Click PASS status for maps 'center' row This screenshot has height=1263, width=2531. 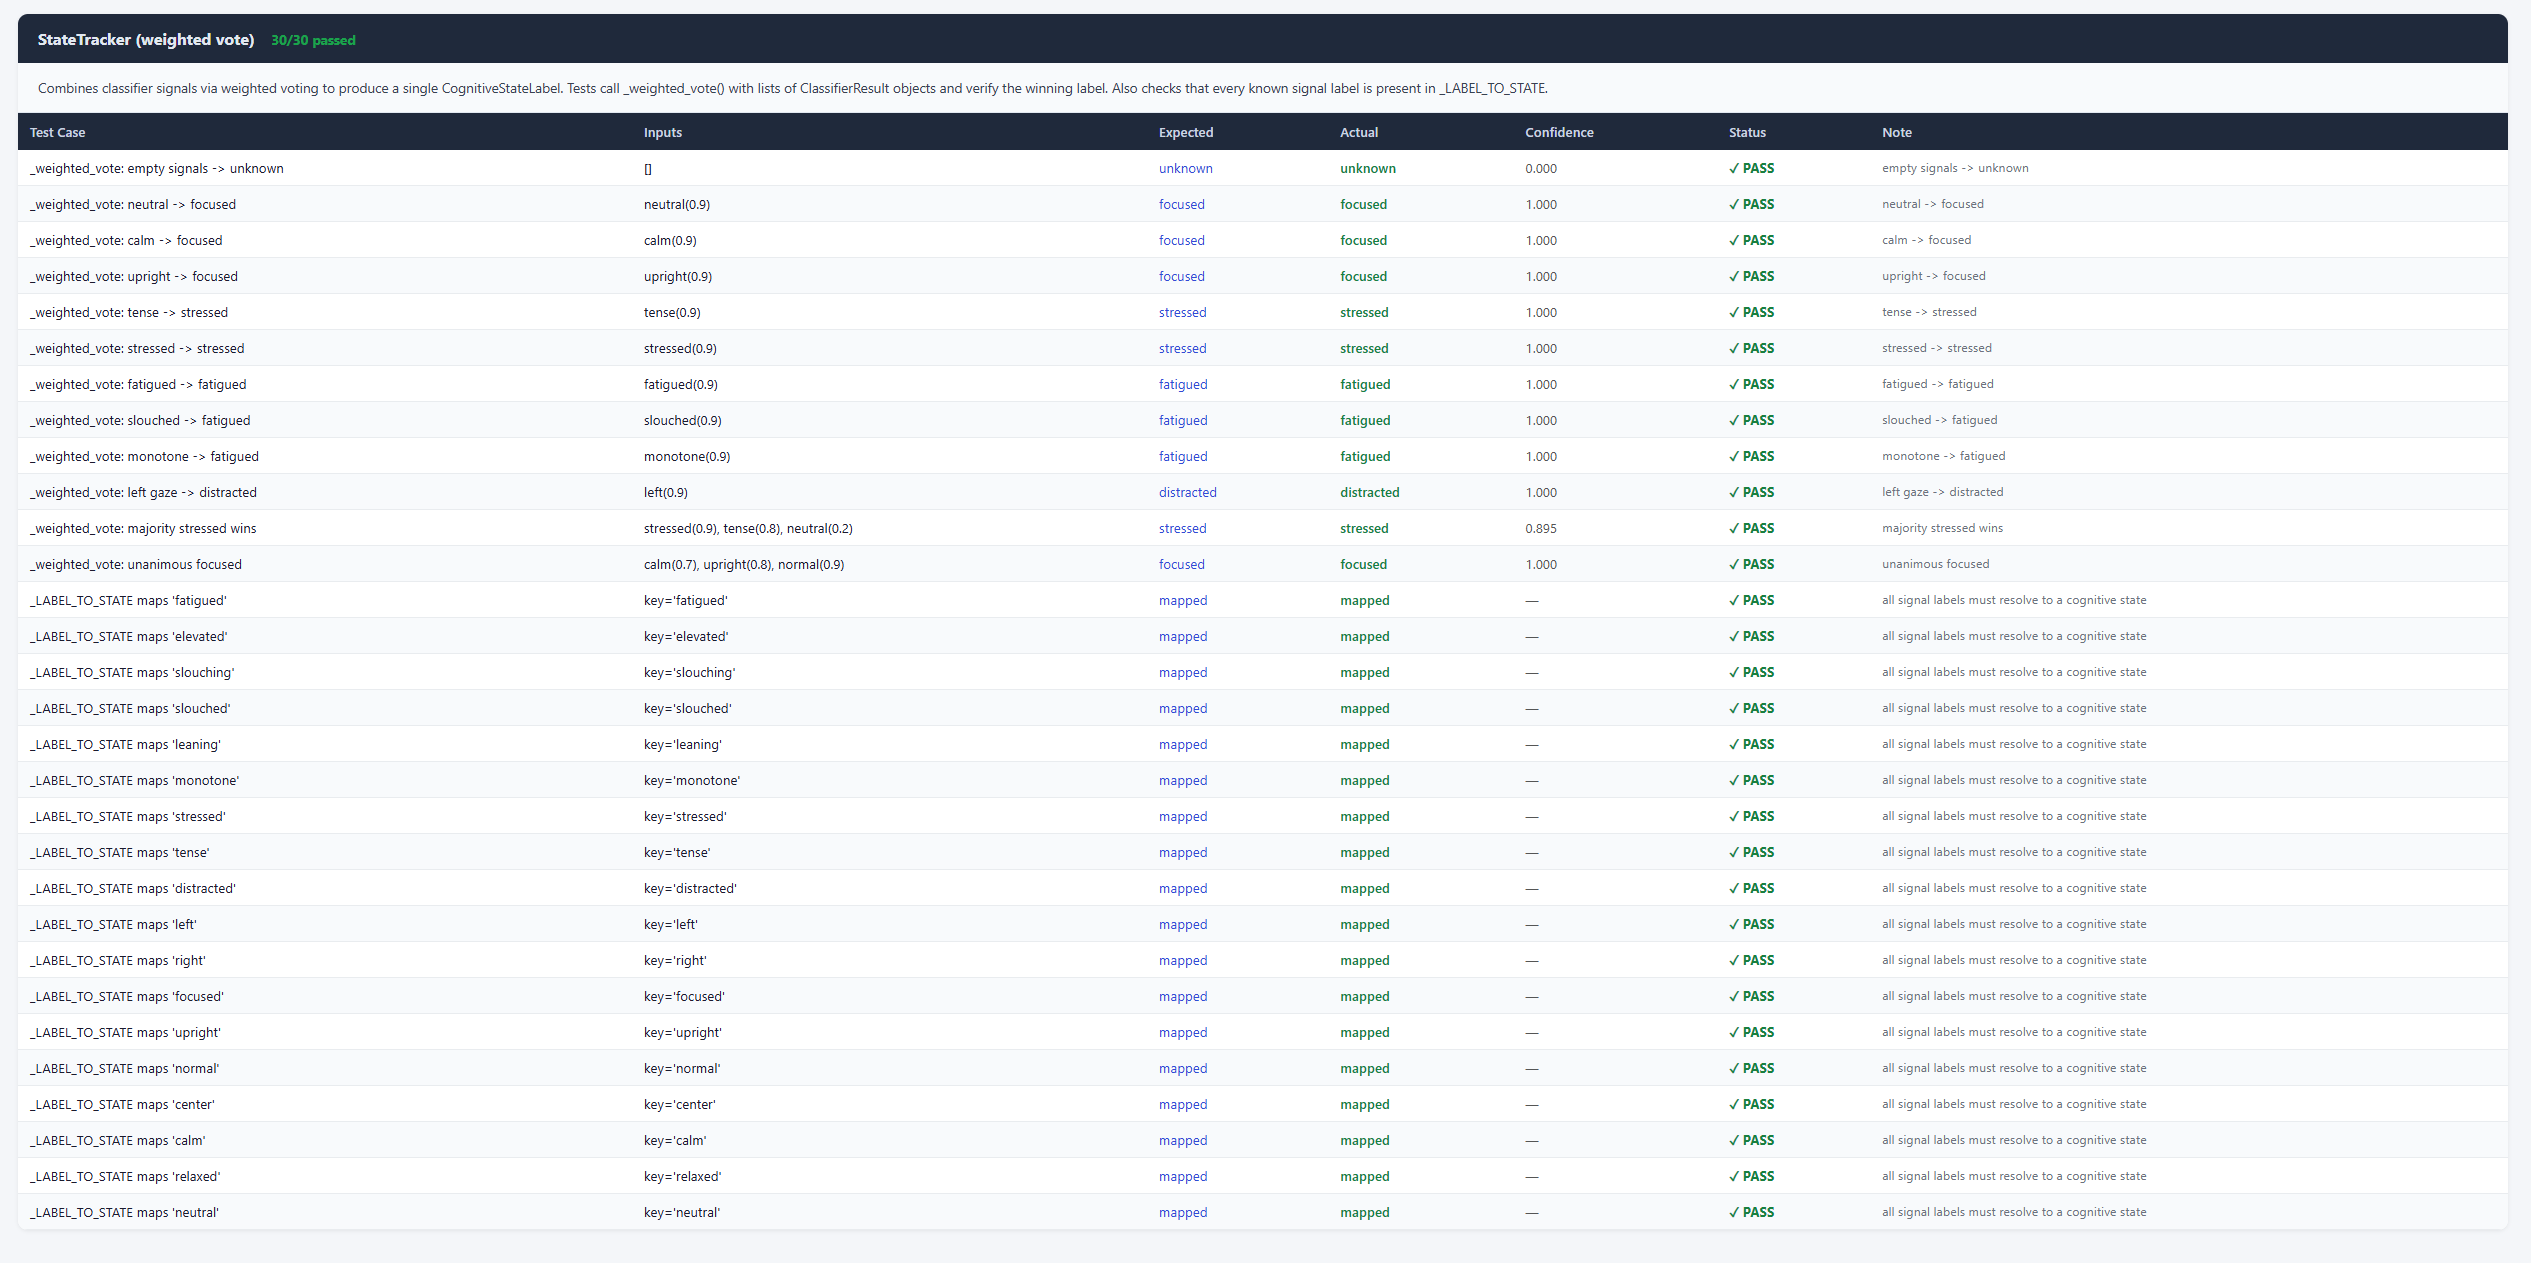[x=1751, y=1104]
